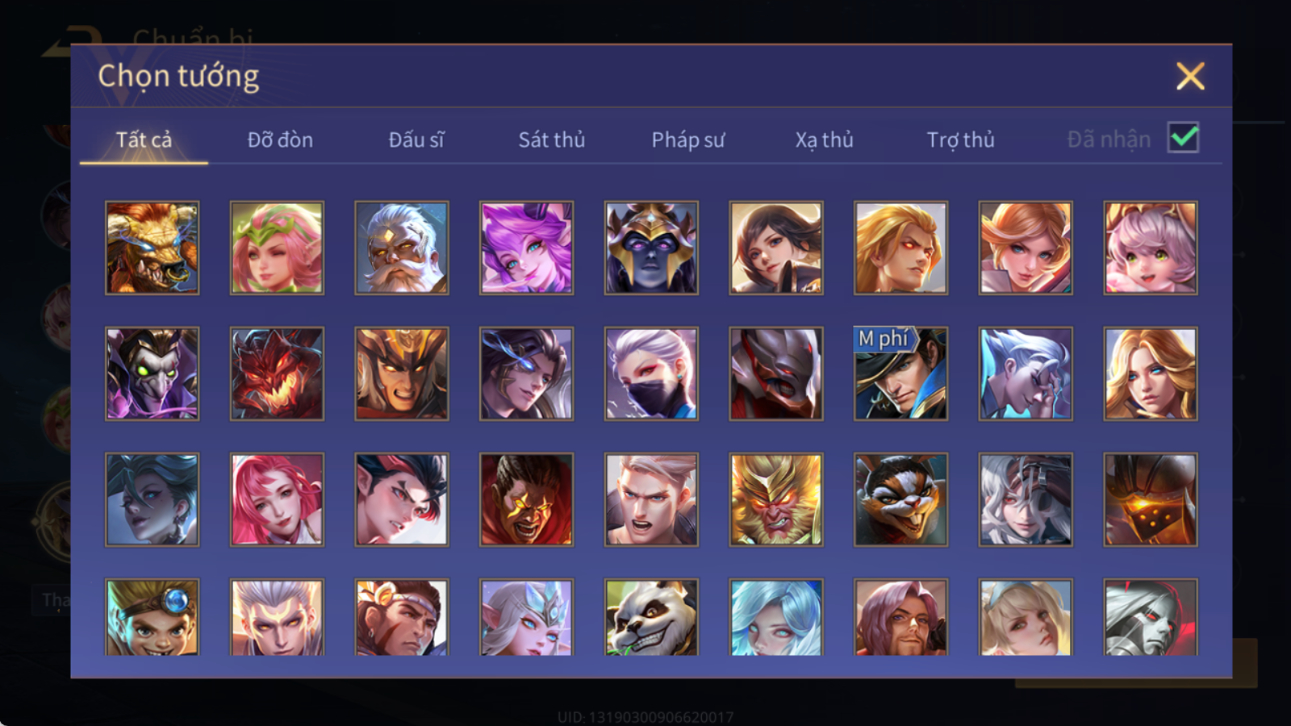Viewport: 1291px width, 726px height.
Task: Select the orange horned beast hero portrait
Action: (x=152, y=248)
